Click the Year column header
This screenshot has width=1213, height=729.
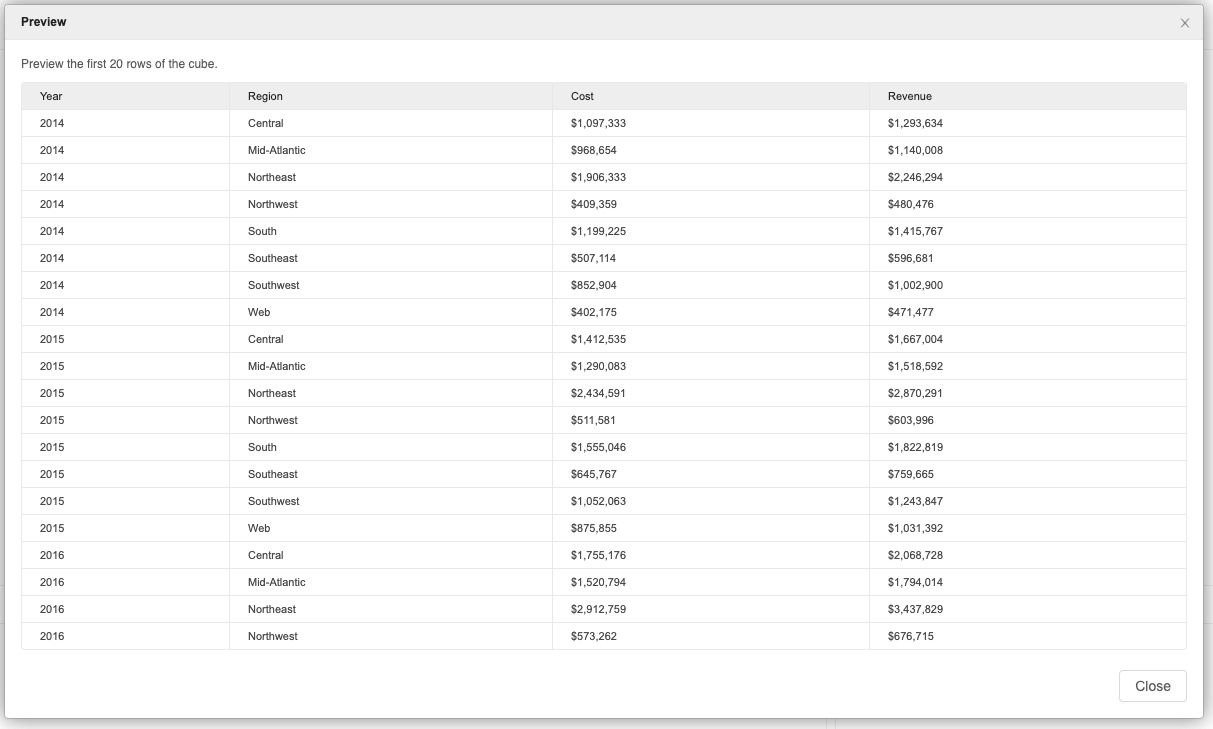[x=51, y=96]
